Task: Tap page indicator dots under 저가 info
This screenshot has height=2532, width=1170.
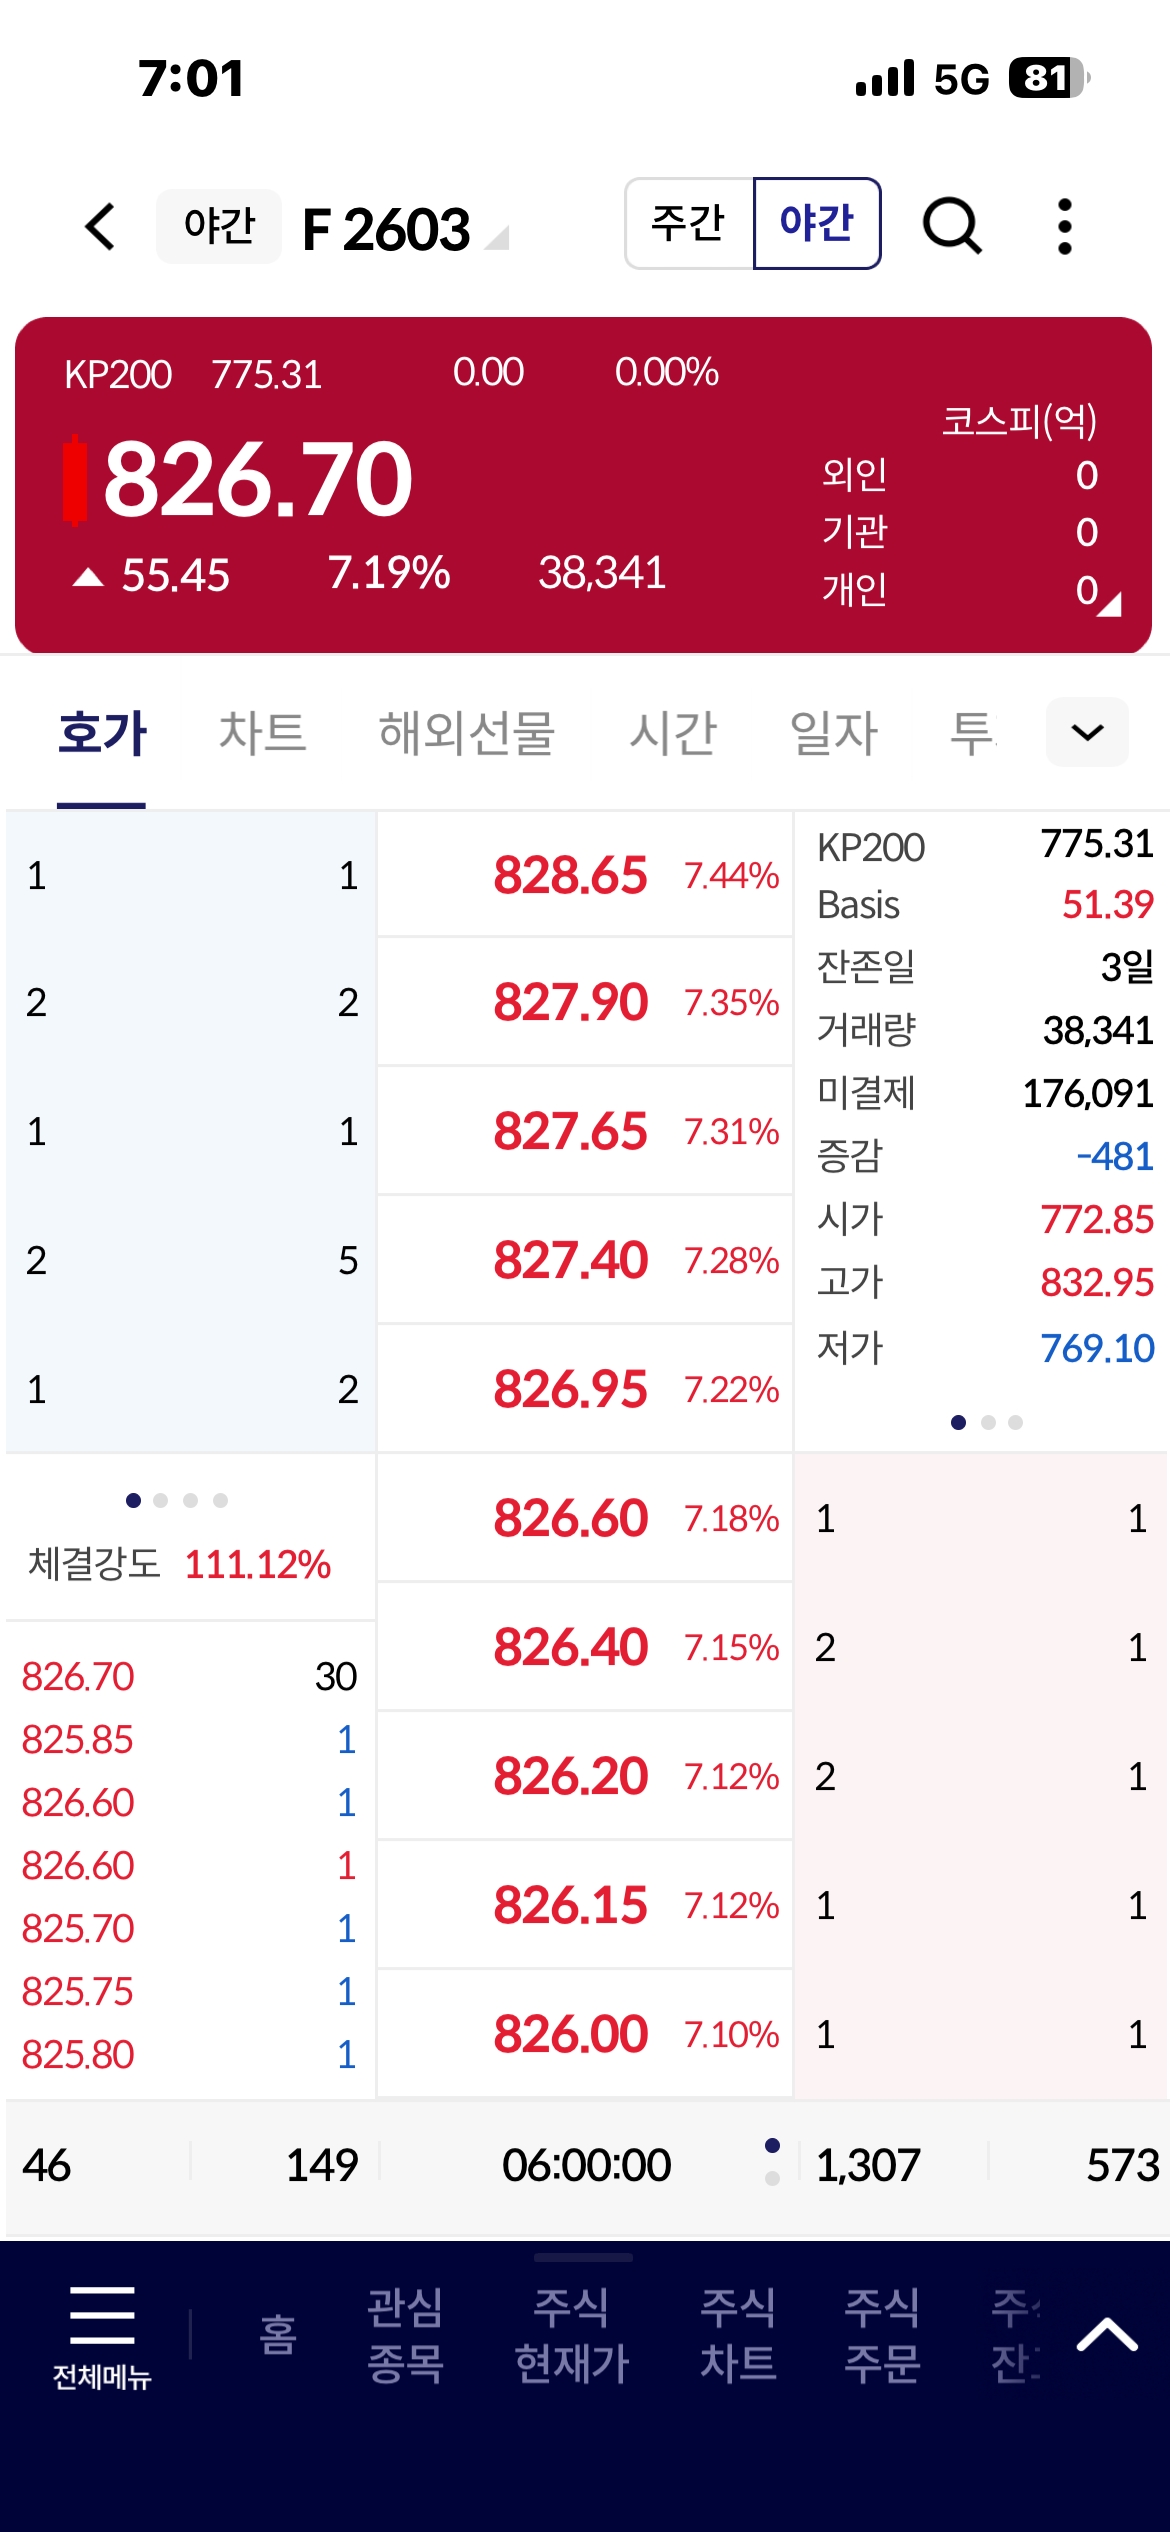Action: pyautogui.click(x=987, y=1422)
